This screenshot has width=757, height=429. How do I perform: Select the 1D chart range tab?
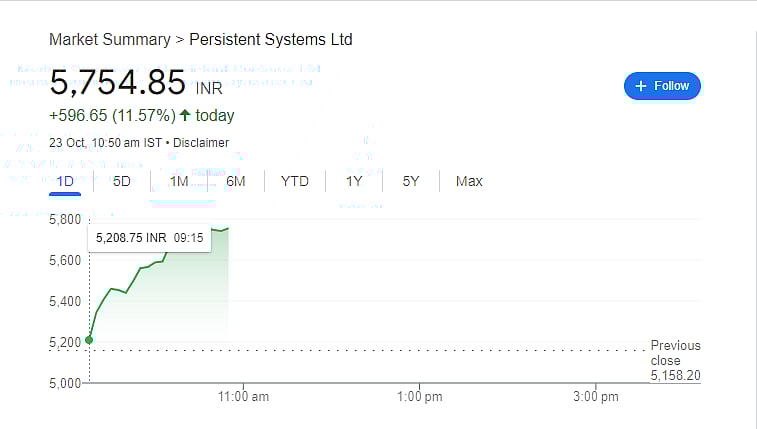(x=66, y=181)
